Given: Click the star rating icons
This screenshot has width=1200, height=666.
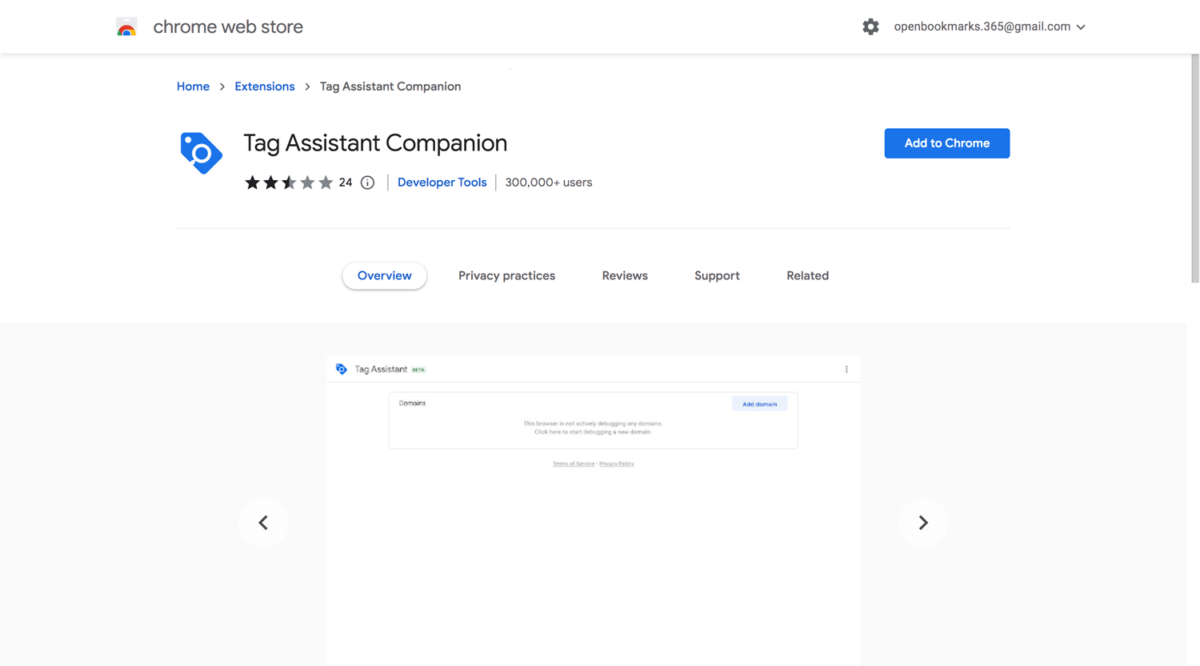Looking at the screenshot, I should (289, 183).
